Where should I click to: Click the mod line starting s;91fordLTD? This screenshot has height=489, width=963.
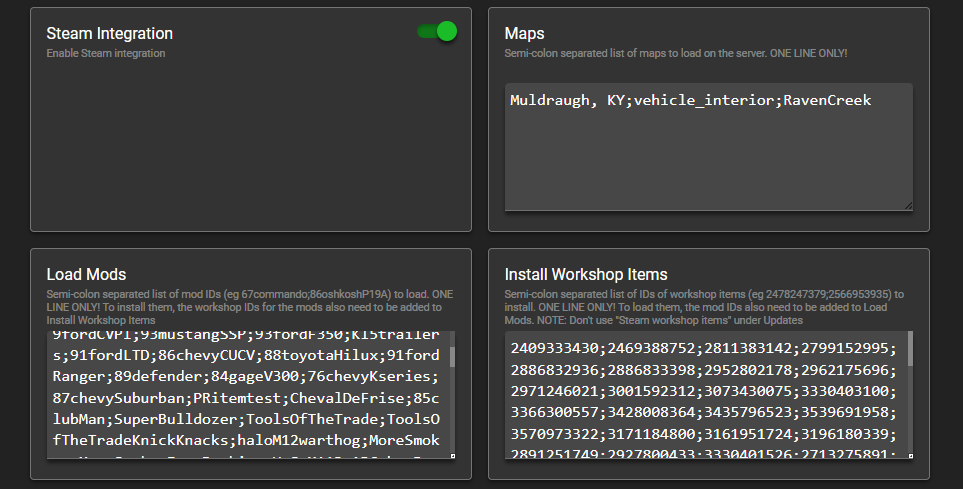click(x=246, y=355)
